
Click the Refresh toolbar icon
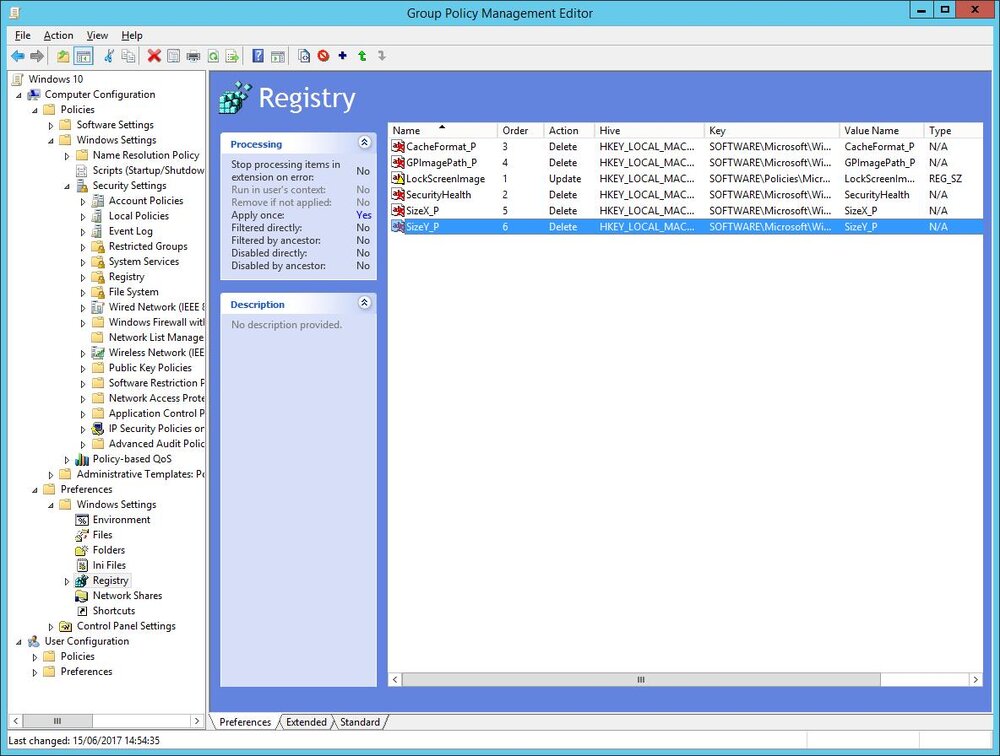tap(213, 56)
